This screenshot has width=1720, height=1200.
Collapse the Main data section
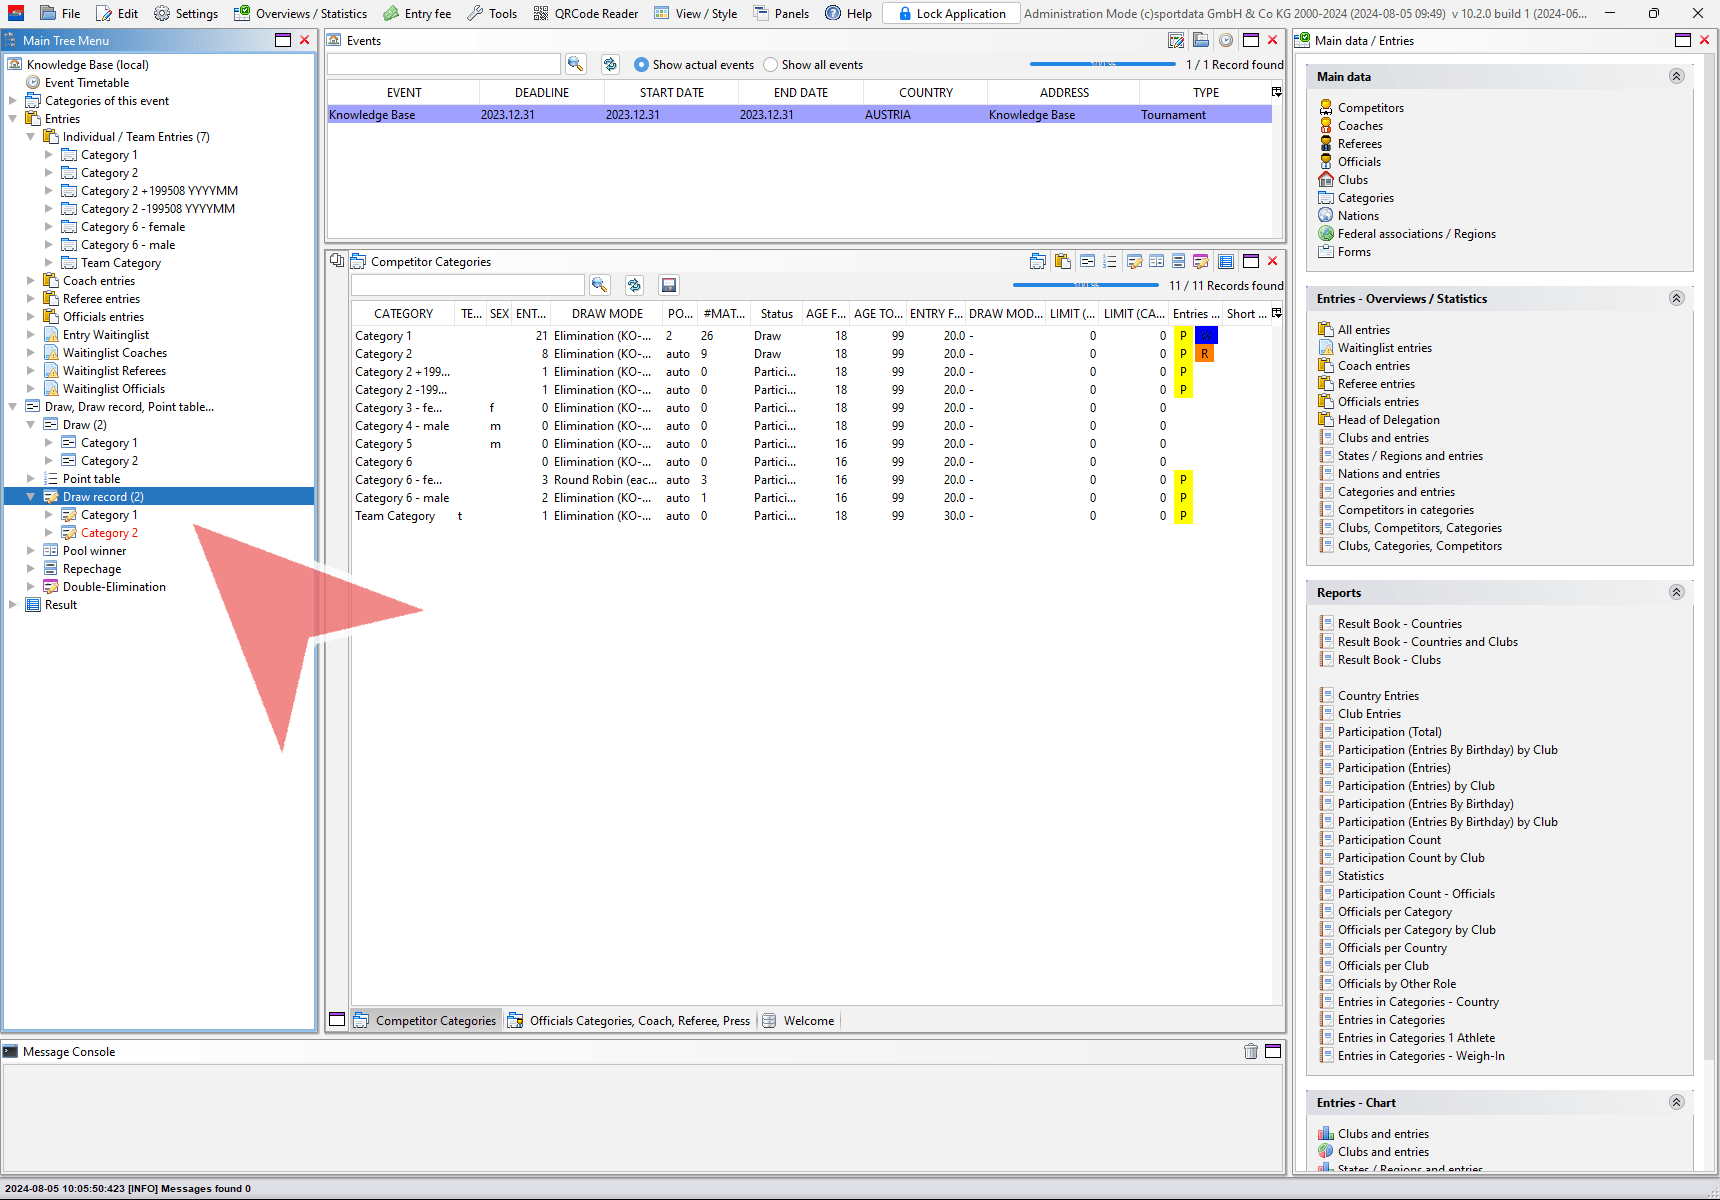tap(1676, 77)
